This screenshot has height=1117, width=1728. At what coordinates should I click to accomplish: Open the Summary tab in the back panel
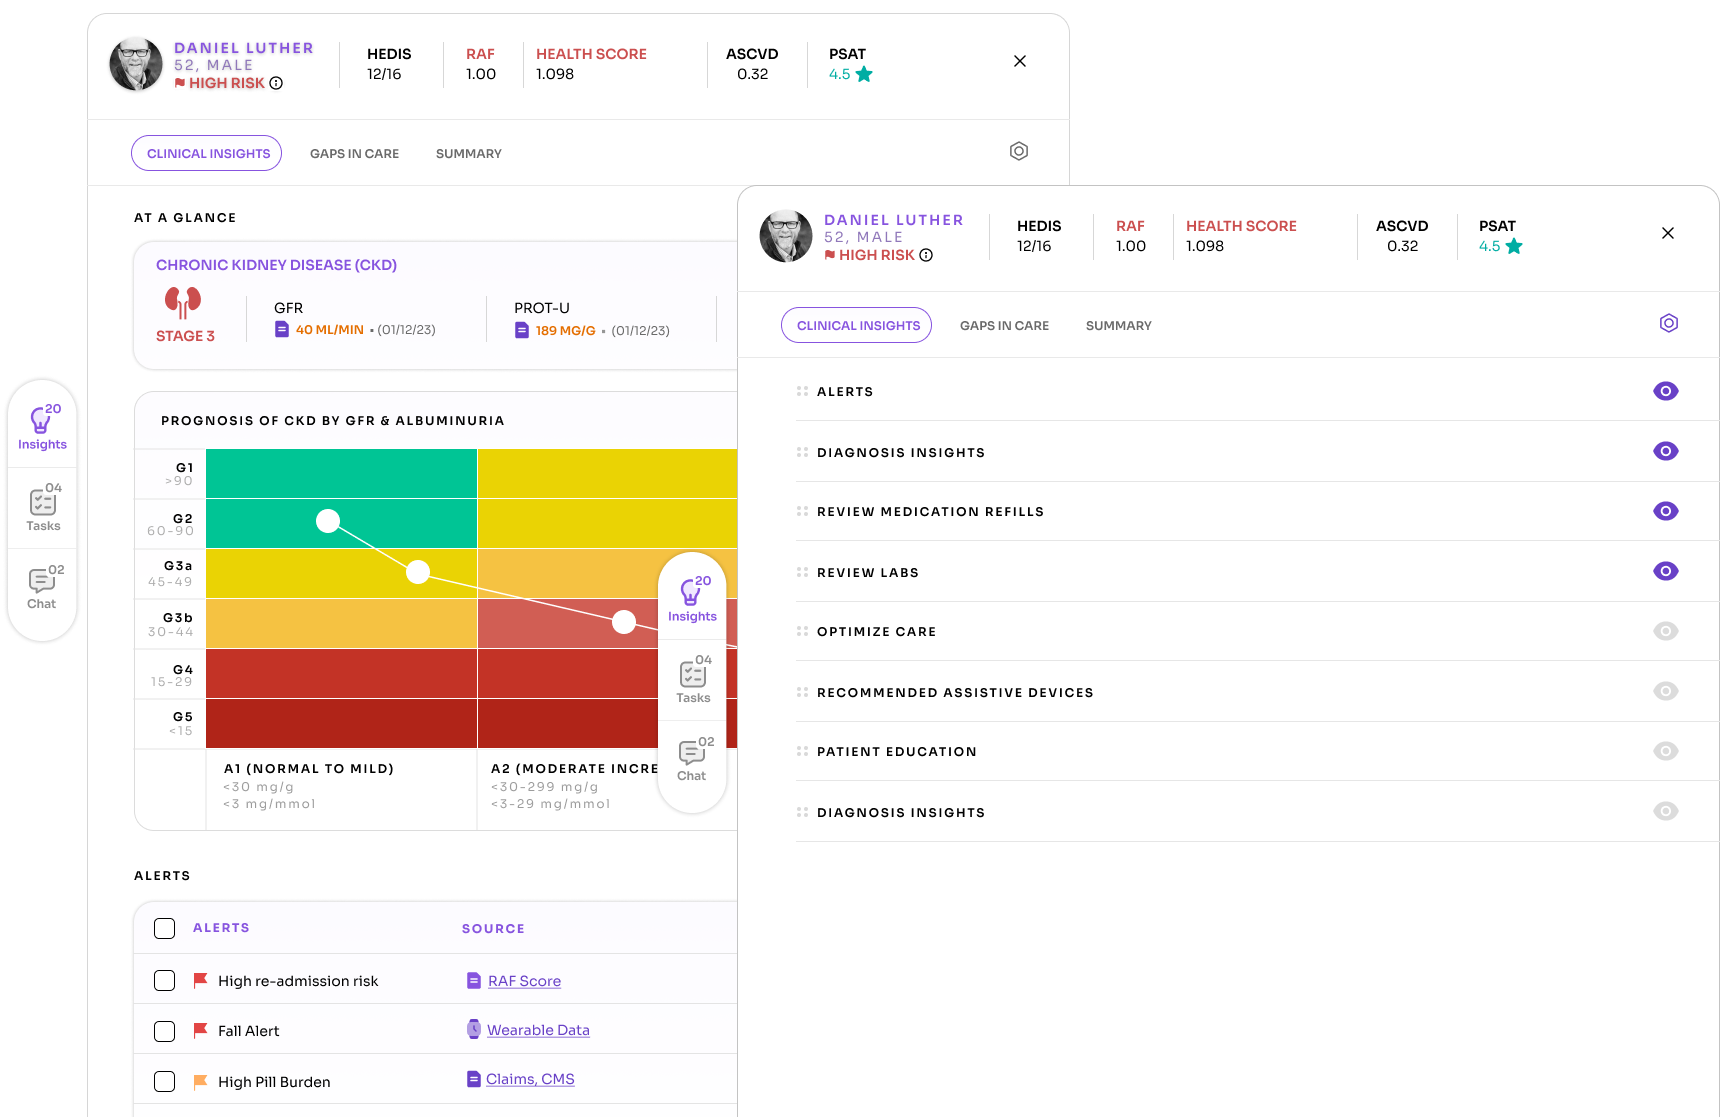(x=468, y=153)
